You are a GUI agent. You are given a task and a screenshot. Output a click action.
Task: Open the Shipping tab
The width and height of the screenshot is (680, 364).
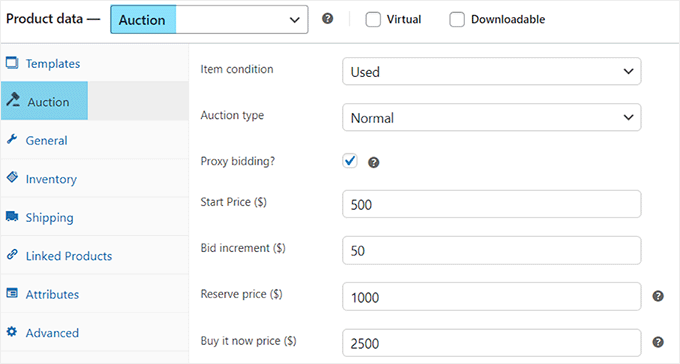tap(95, 217)
